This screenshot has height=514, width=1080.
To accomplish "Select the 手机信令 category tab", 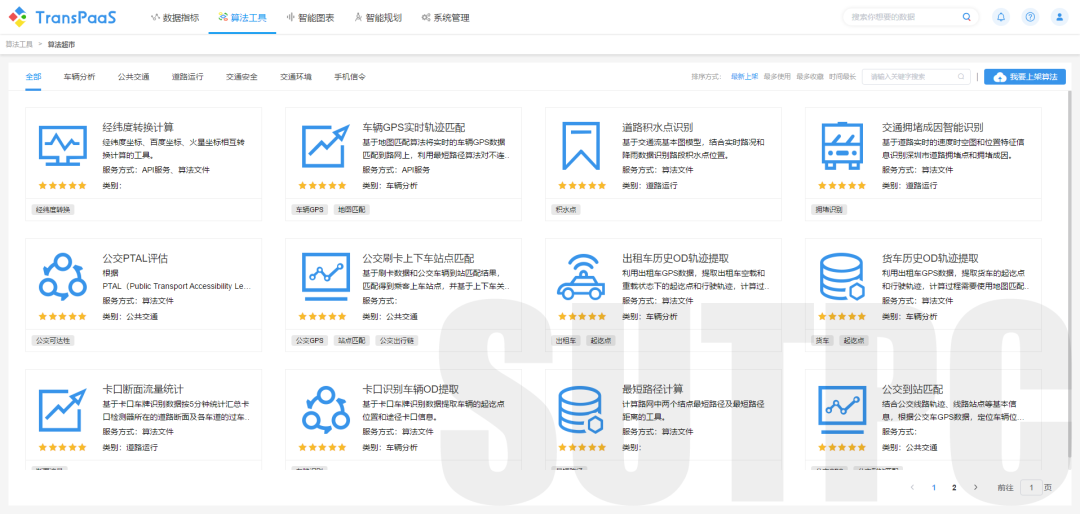I will pyautogui.click(x=350, y=77).
